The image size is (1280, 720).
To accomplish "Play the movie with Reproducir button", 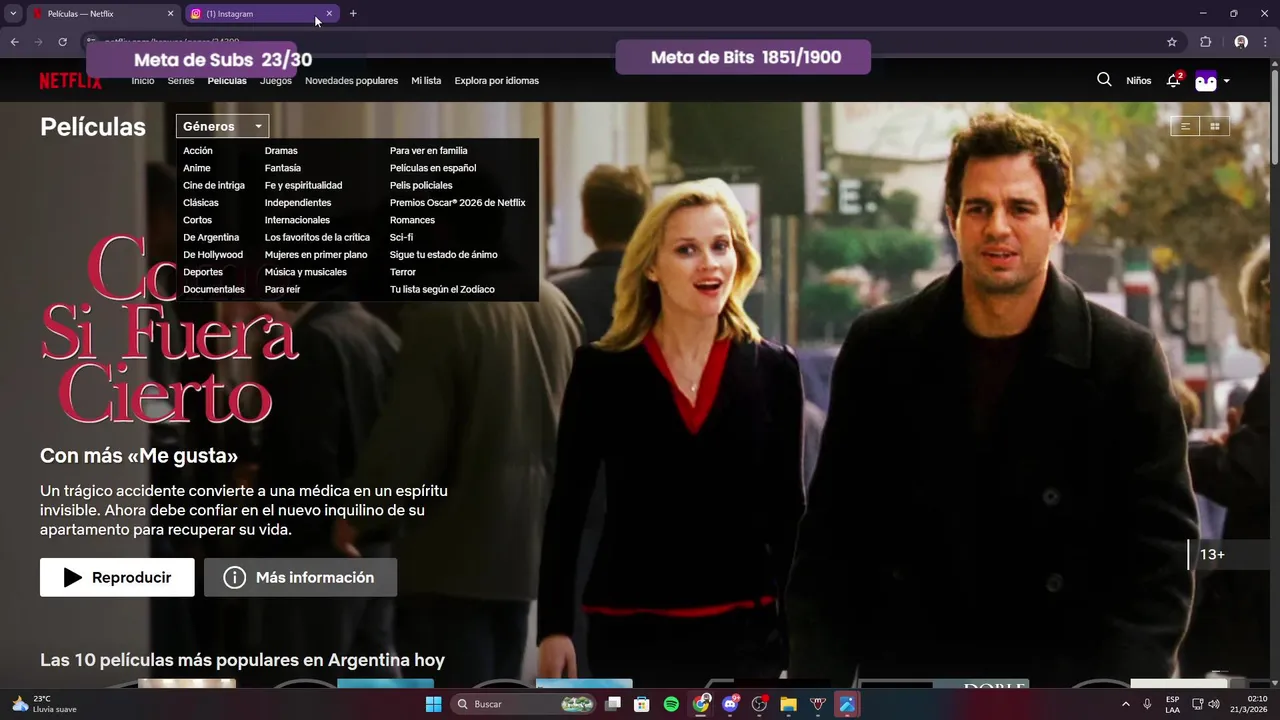I will tap(117, 577).
